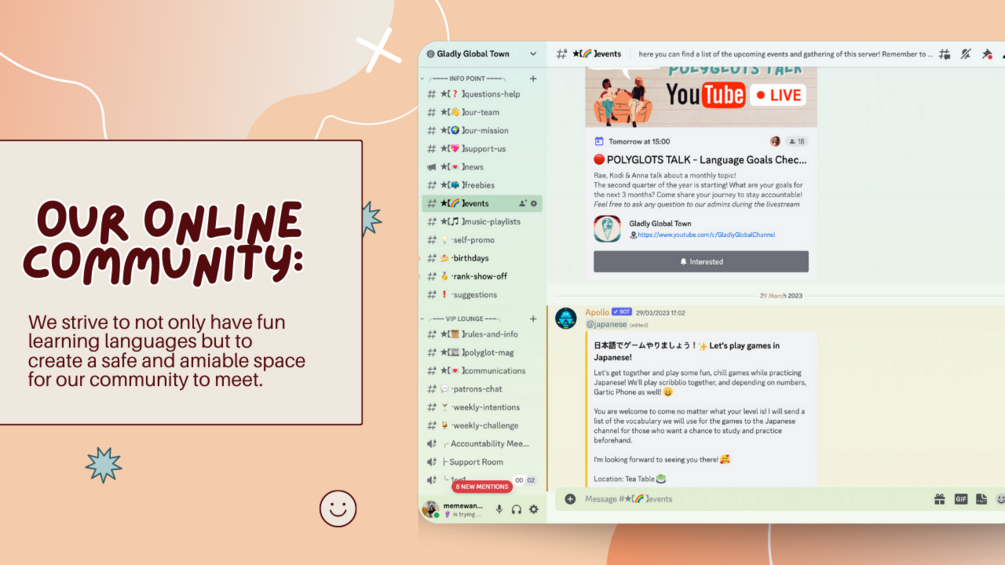
Task: Open the weekly-intentions channel
Action: coord(482,407)
